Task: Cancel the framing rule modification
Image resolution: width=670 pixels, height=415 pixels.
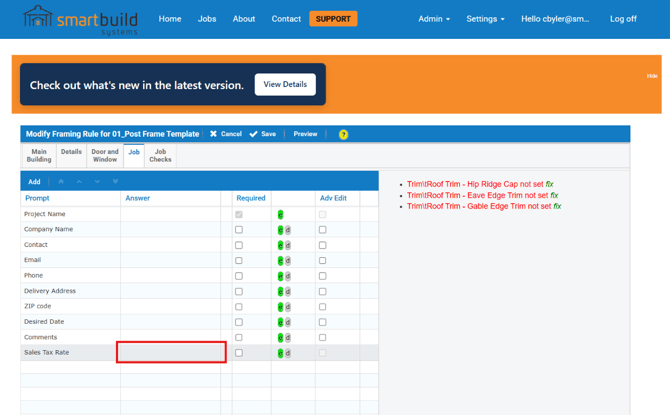Action: click(226, 134)
